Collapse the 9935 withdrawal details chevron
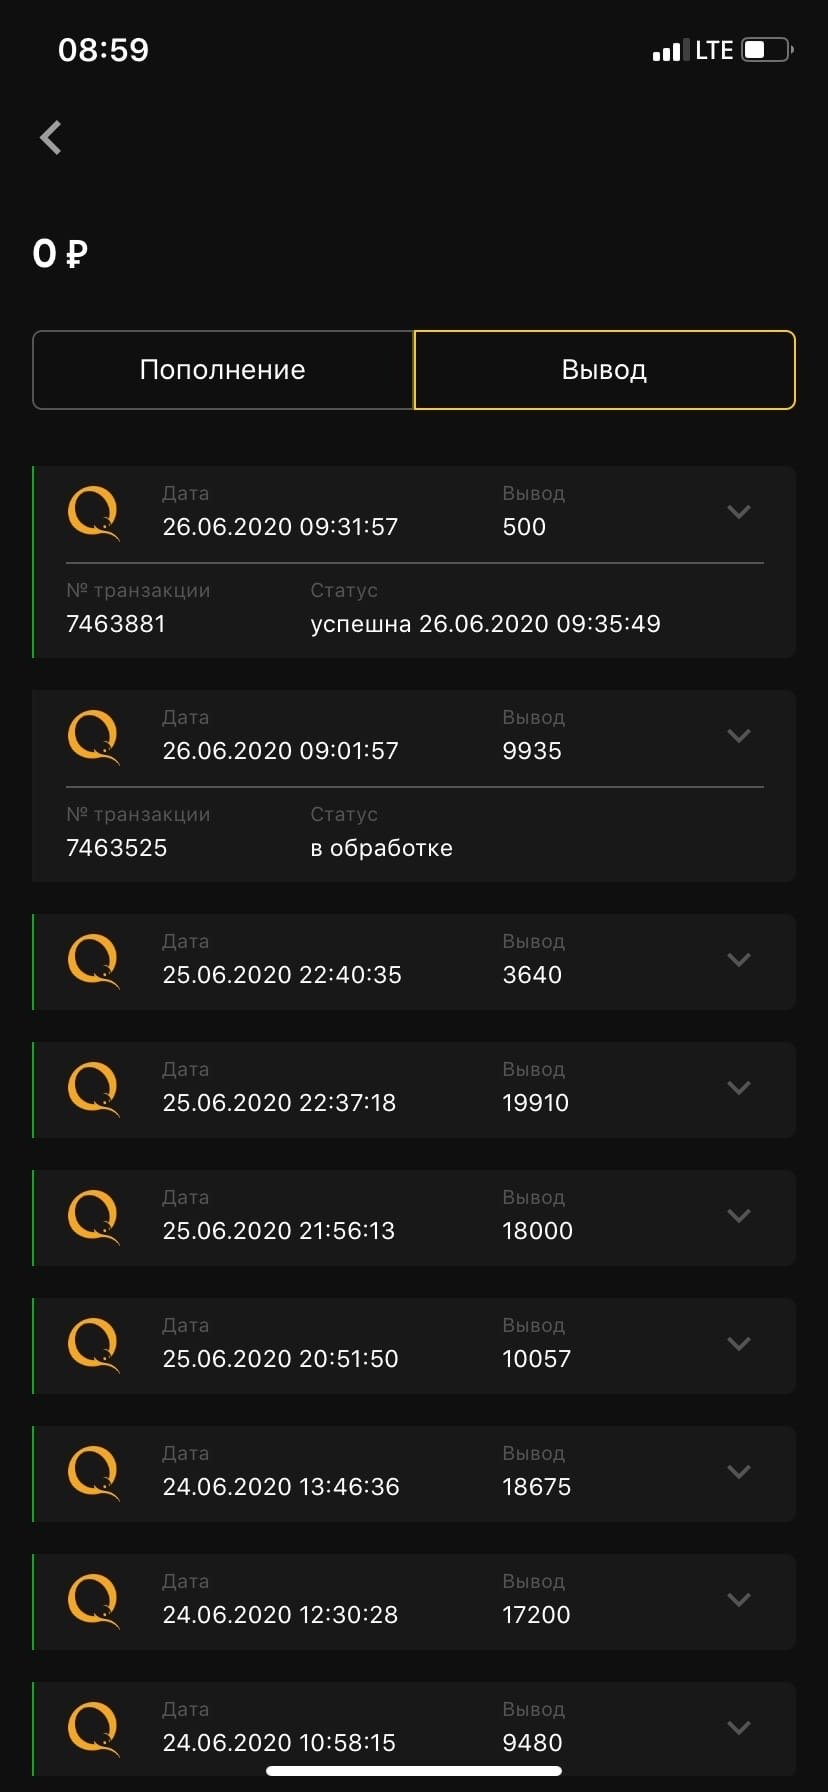The image size is (828, 1792). [739, 736]
